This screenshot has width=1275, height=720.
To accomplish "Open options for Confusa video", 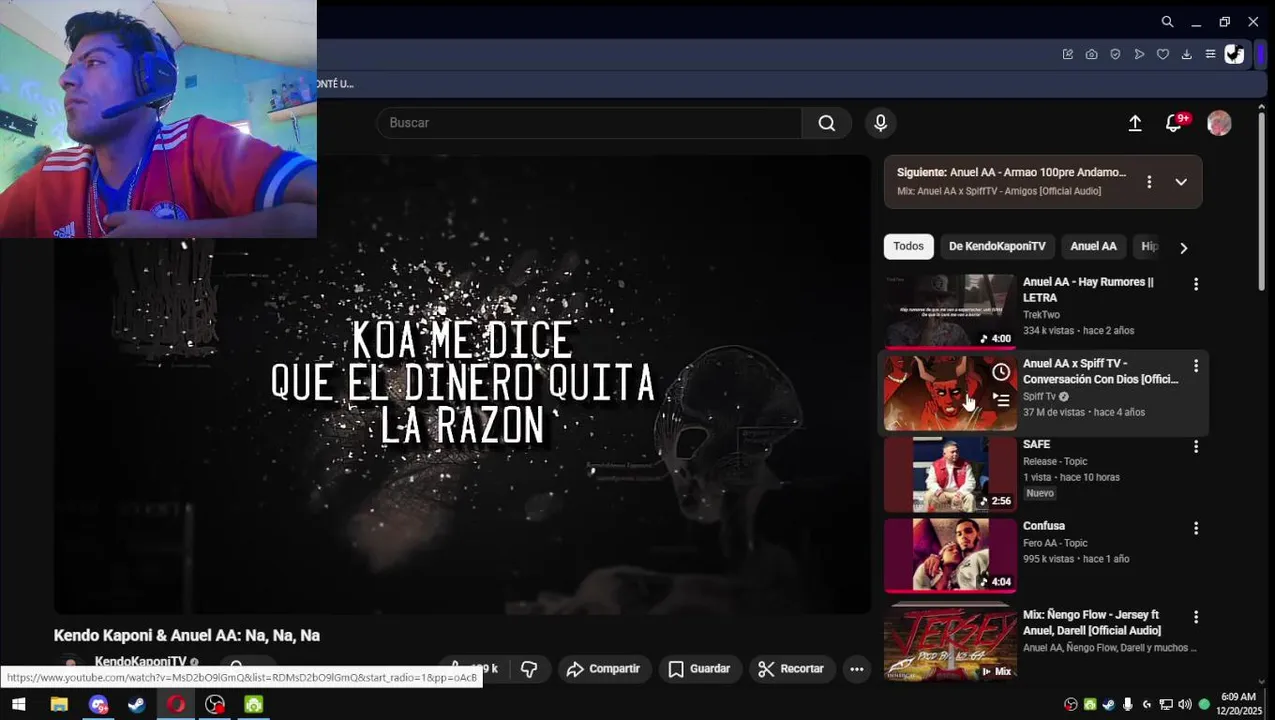I will 1196,529.
